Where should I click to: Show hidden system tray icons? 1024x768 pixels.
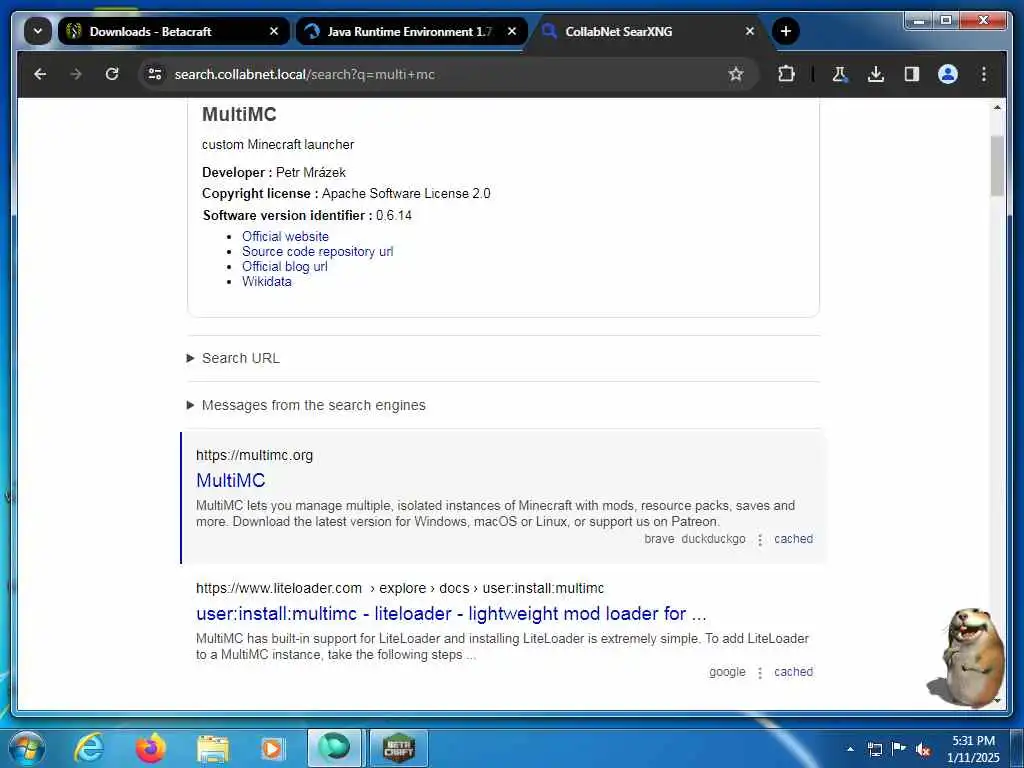point(850,749)
